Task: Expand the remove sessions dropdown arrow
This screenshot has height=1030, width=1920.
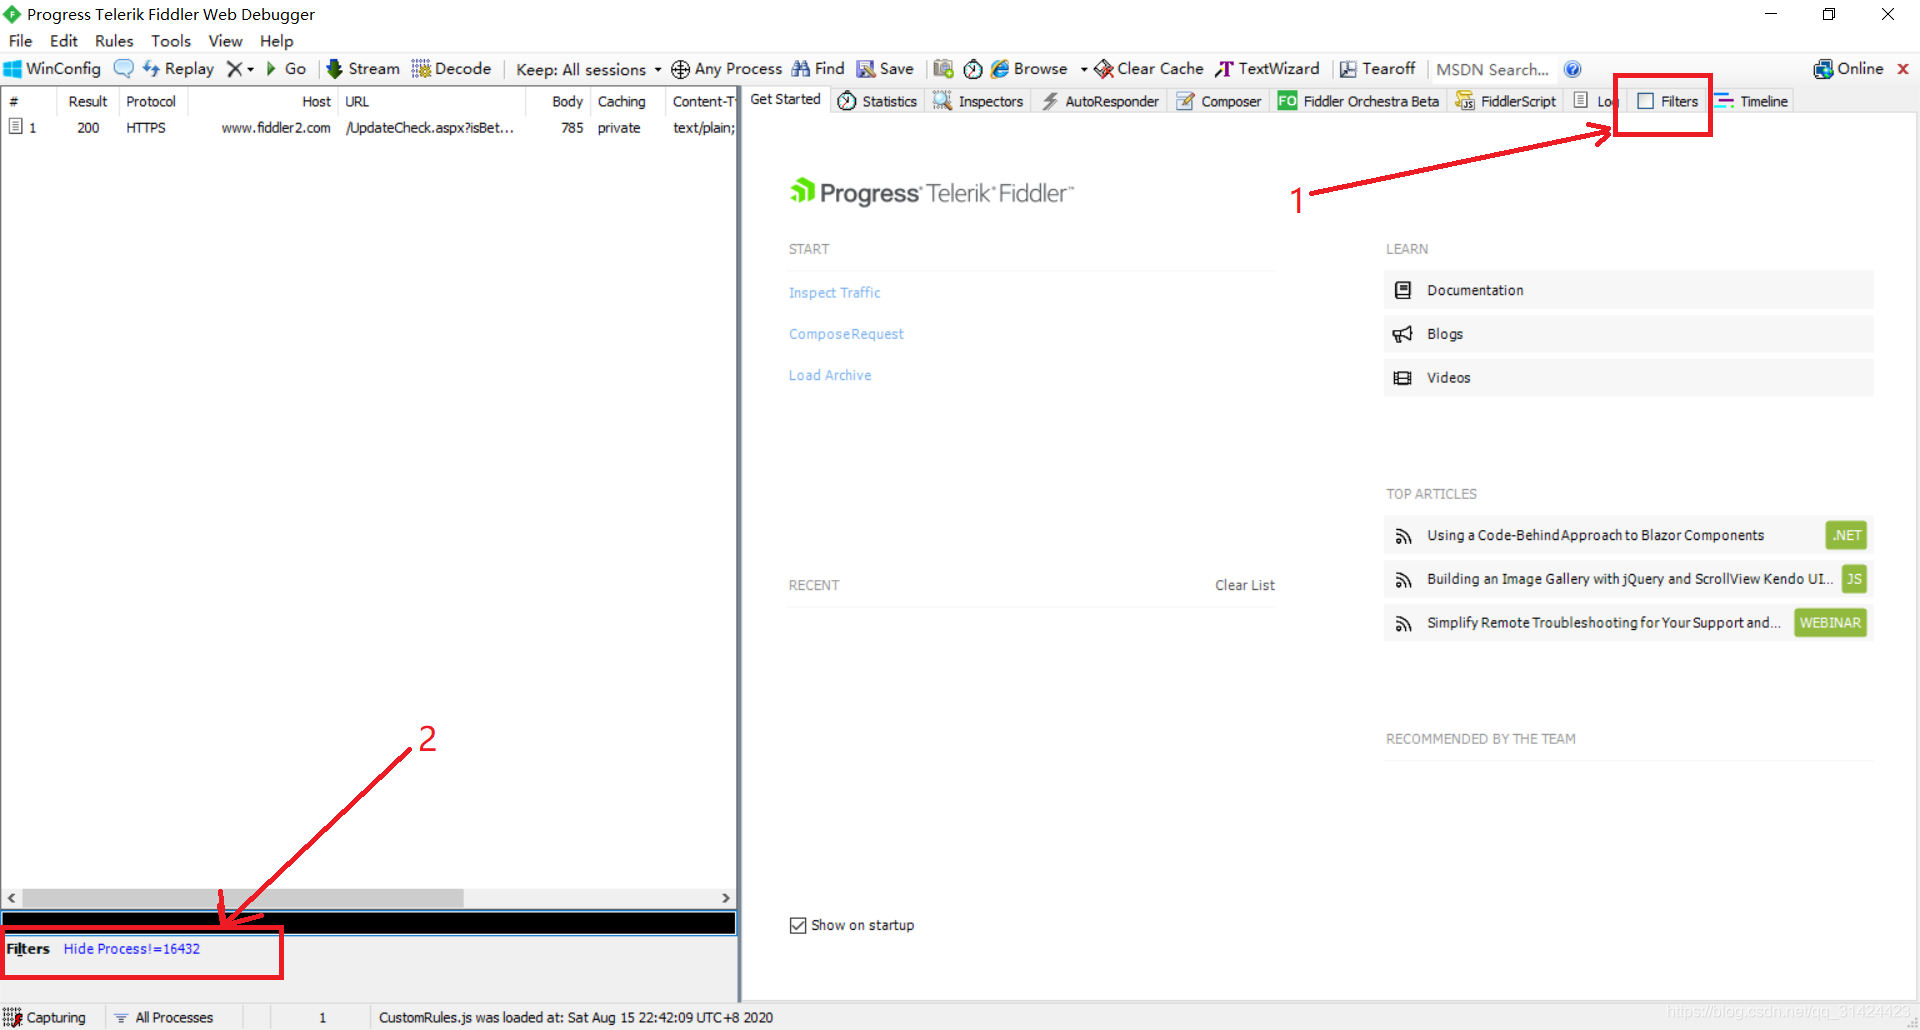Action: (x=251, y=69)
